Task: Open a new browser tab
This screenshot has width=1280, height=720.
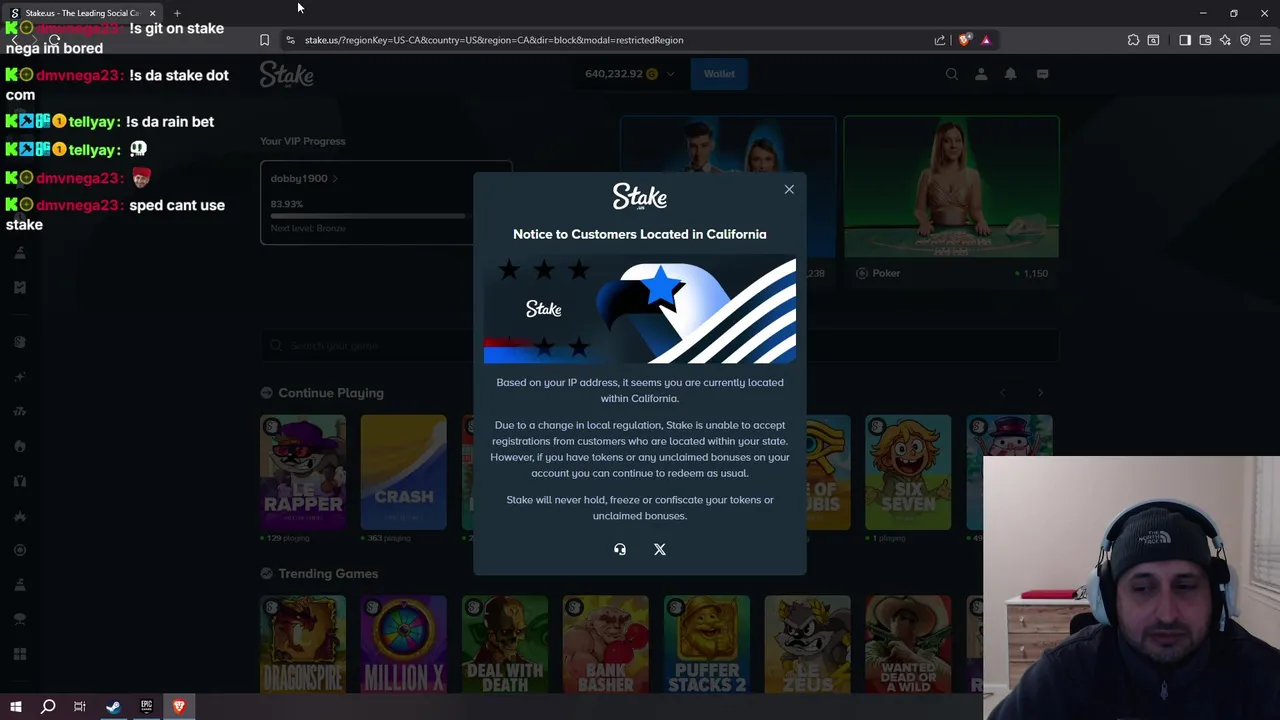Action: [177, 13]
